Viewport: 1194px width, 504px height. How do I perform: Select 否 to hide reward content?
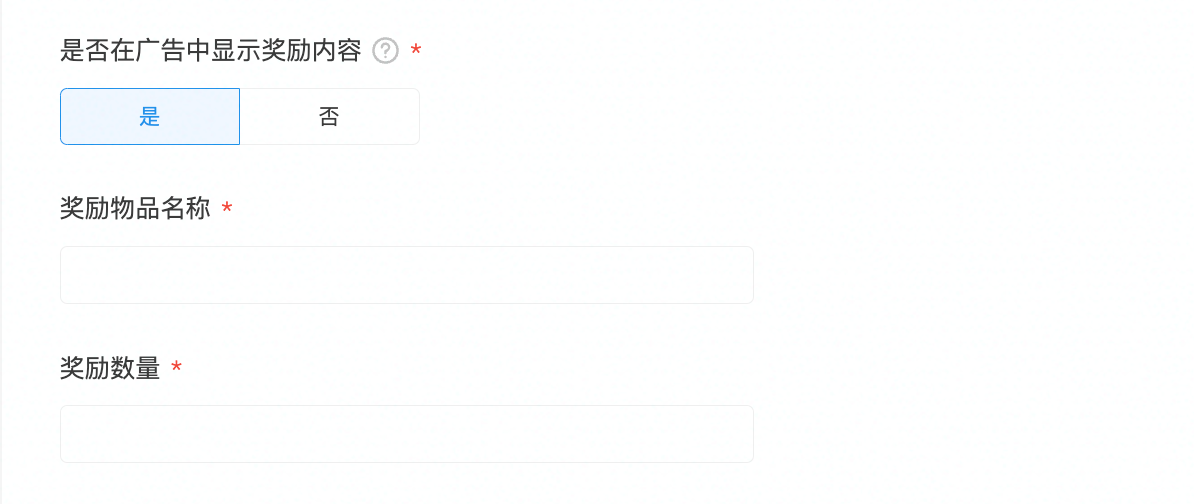(x=329, y=117)
